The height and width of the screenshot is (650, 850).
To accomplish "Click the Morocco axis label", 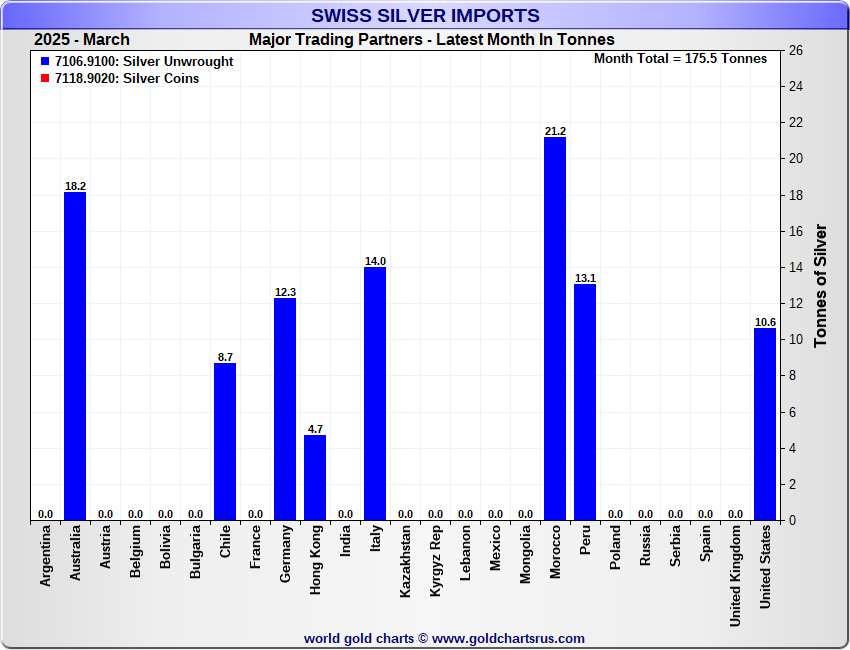I will pyautogui.click(x=555, y=551).
